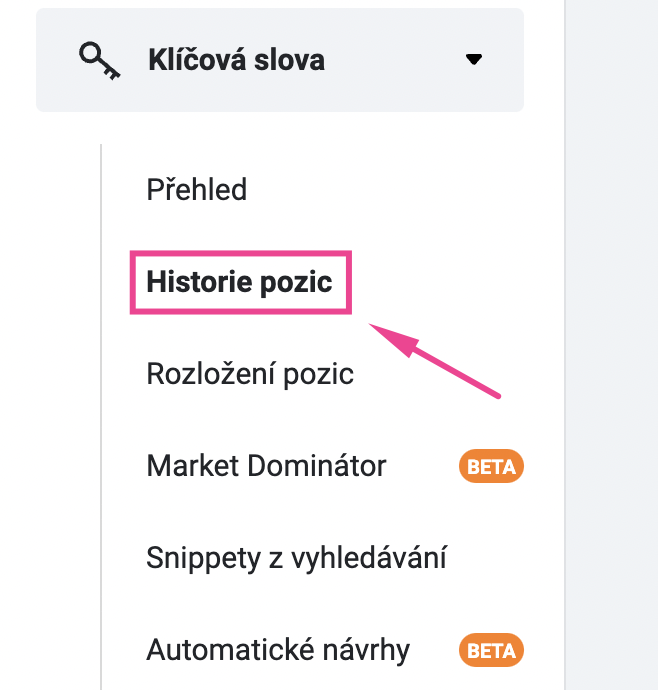Click the BETA badge next to Market Dominátor
The image size is (658, 690).
(x=491, y=466)
